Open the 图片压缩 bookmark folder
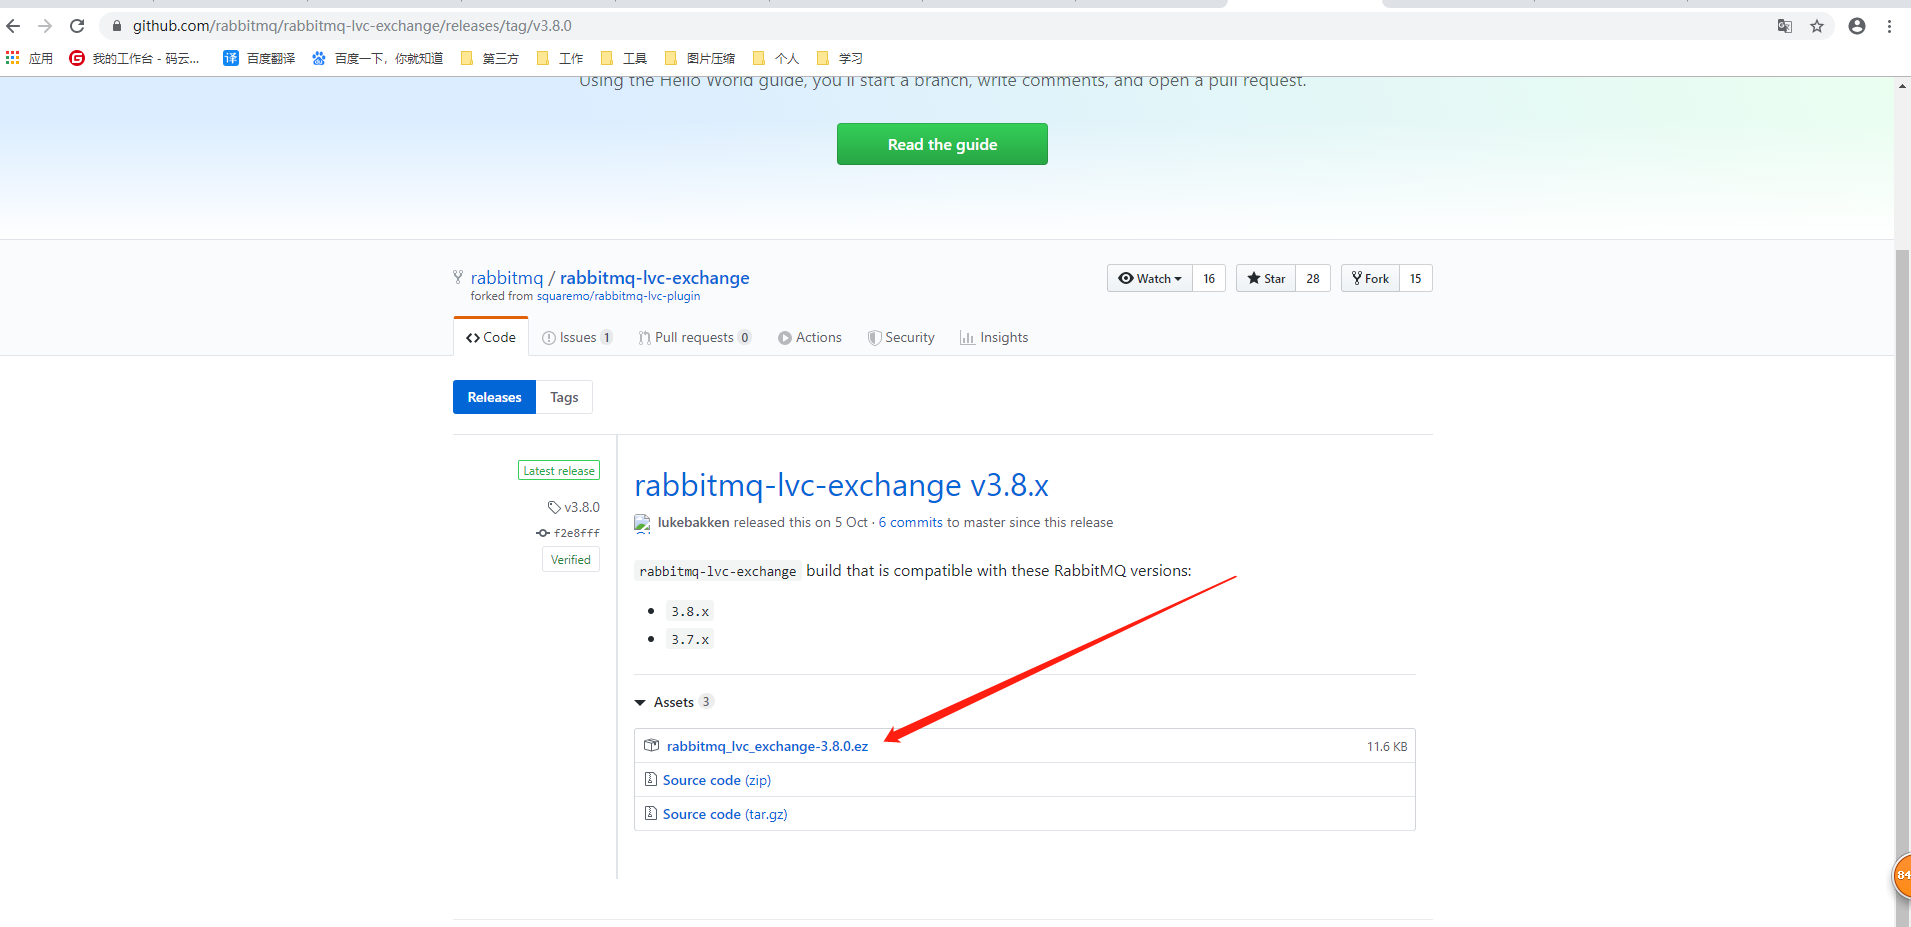This screenshot has height=927, width=1911. click(x=699, y=58)
